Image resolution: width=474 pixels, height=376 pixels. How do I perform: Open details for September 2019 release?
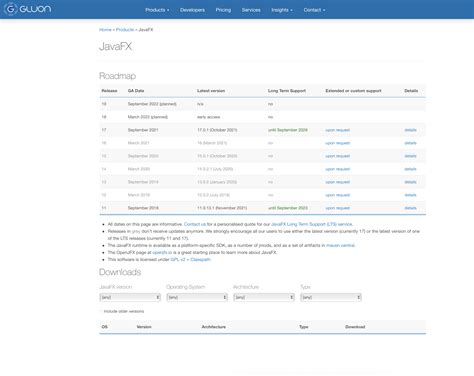coord(410,182)
